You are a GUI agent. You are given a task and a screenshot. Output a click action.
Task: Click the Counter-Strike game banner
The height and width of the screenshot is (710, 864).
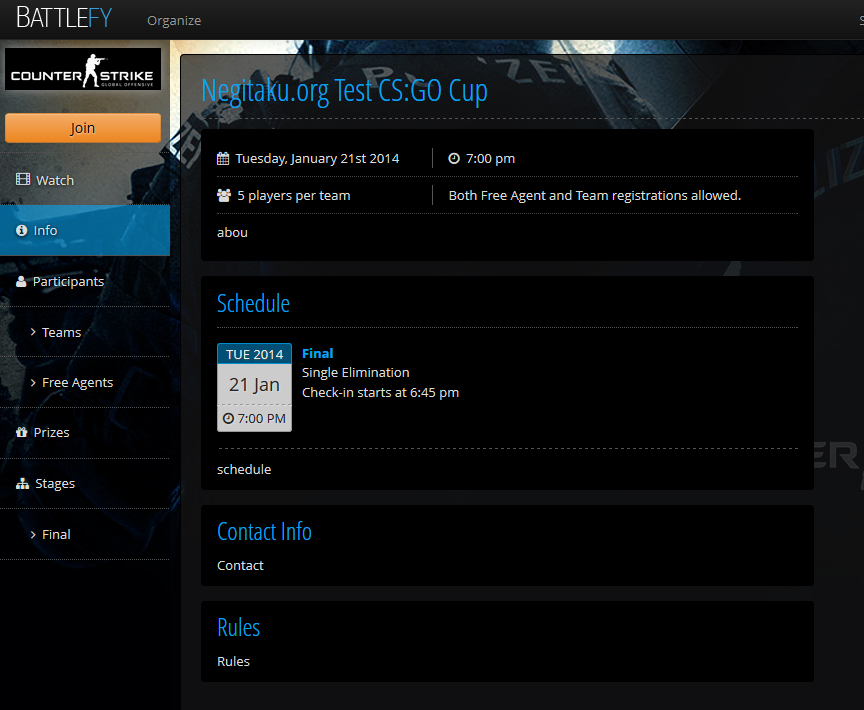click(83, 69)
